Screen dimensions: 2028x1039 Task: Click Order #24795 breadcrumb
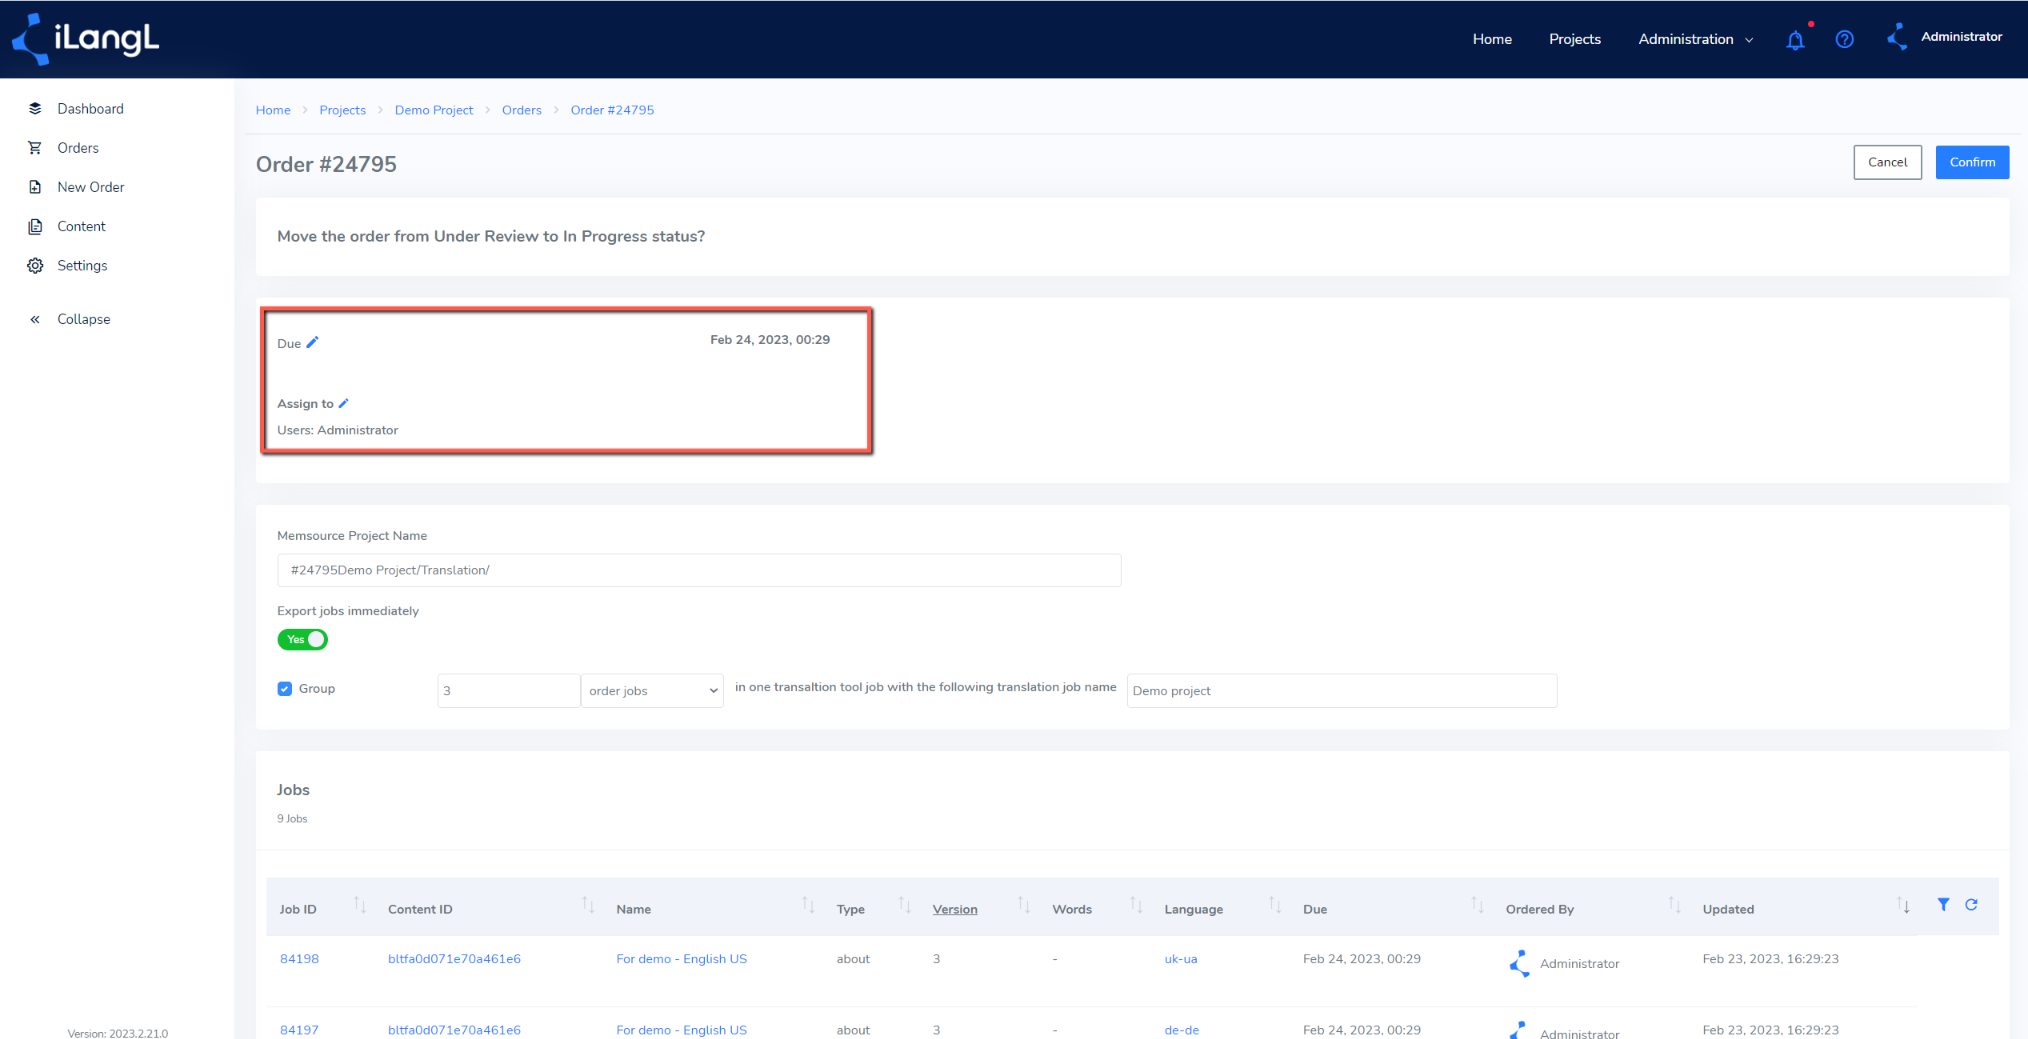coord(612,110)
